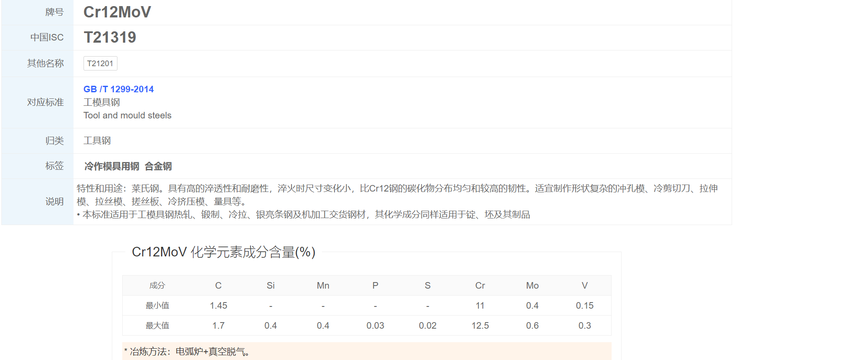Image resolution: width=860 pixels, height=360 pixels.
Task: Click the 对应标准 row label
Action: 46,102
